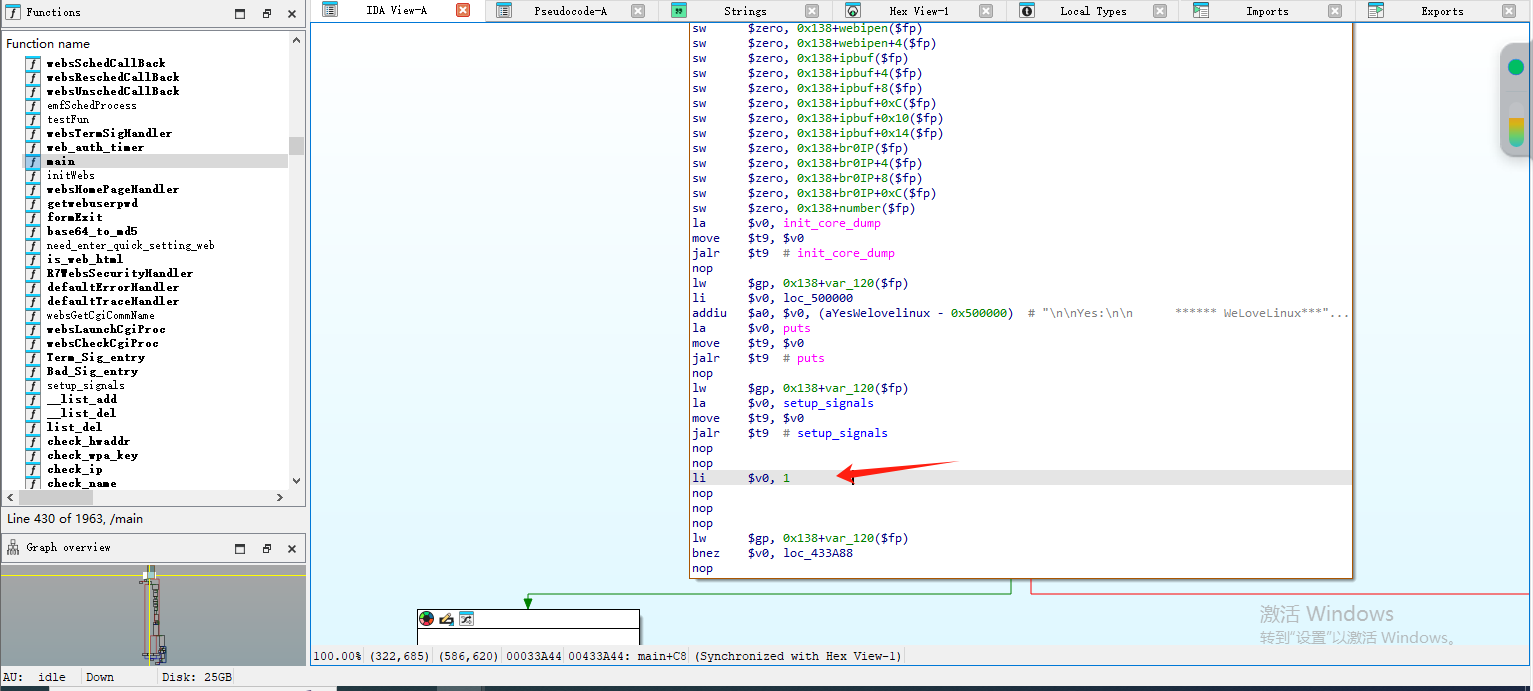Click the 'bnez' instruction mnemonic
The width and height of the screenshot is (1533, 691).
coord(705,553)
